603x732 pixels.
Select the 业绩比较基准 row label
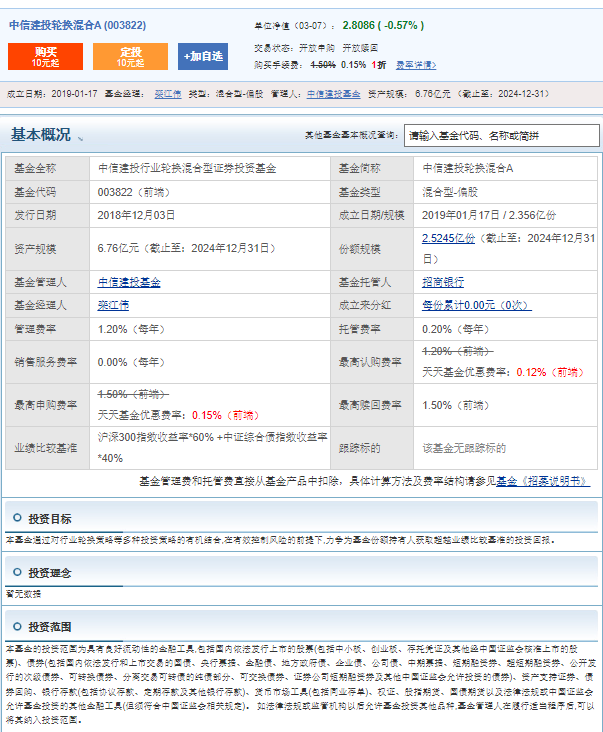45,448
